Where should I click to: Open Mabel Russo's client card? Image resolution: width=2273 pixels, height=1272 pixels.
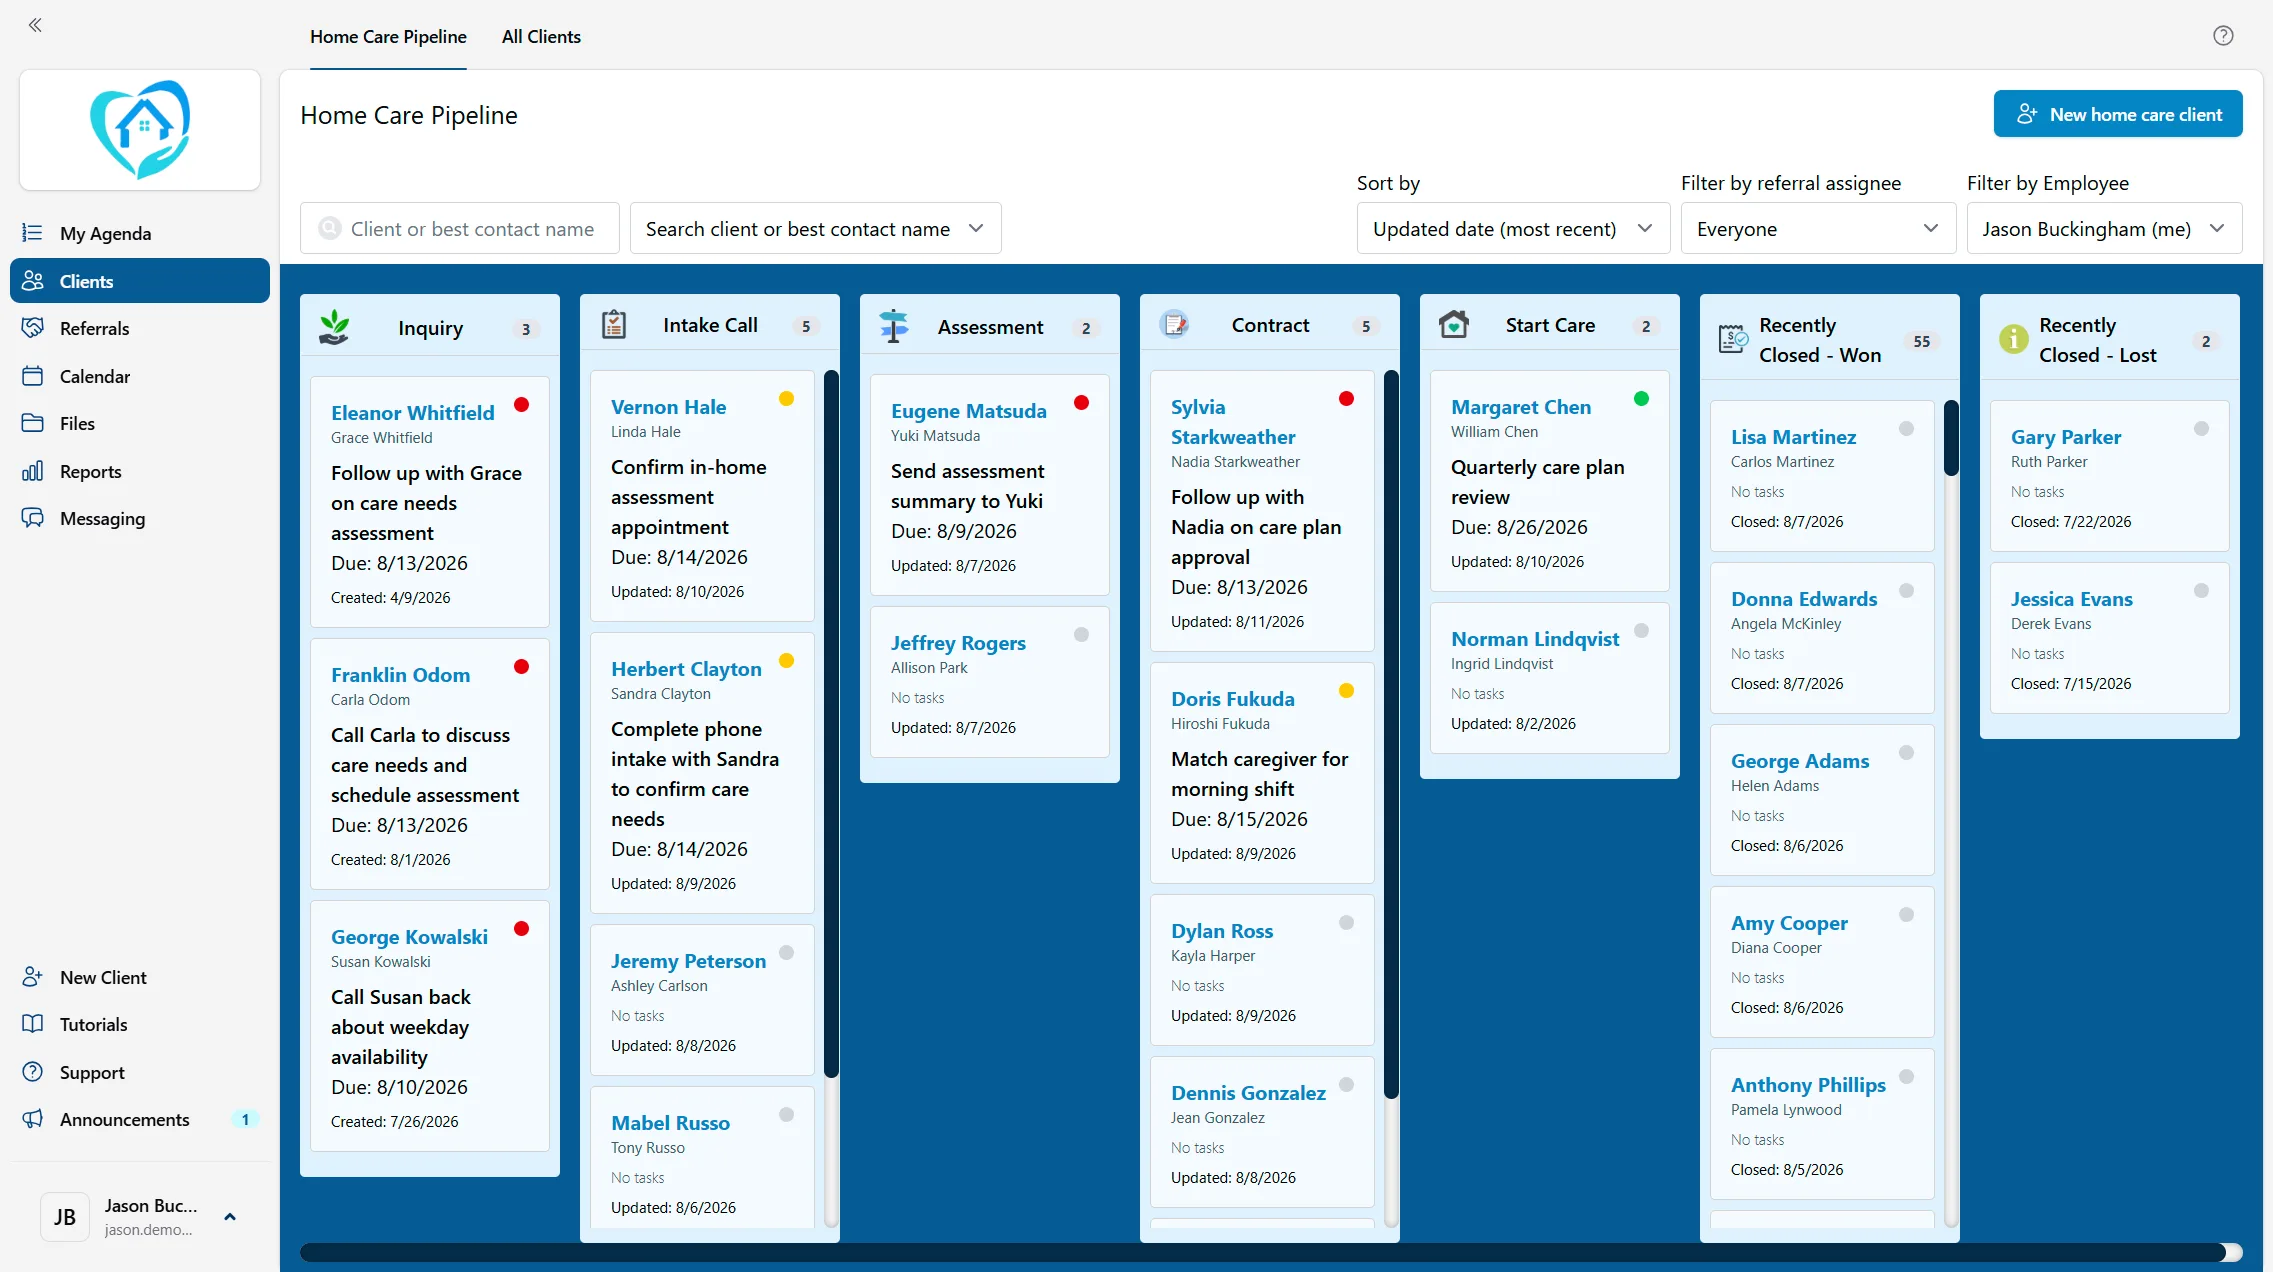coord(702,1158)
